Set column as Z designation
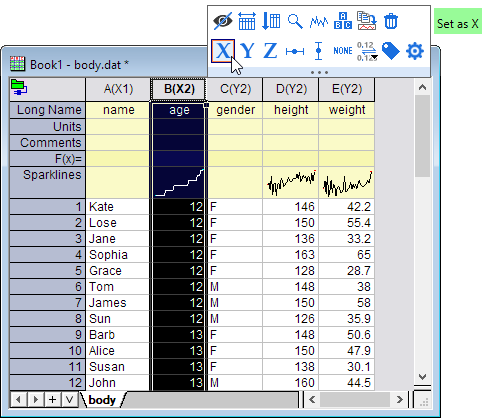This screenshot has width=503, height=418. pos(270,51)
